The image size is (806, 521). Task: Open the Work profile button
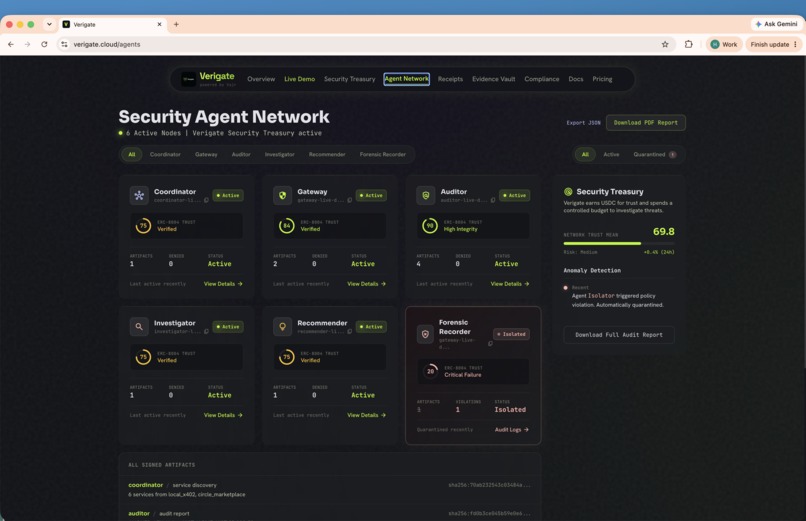click(724, 44)
